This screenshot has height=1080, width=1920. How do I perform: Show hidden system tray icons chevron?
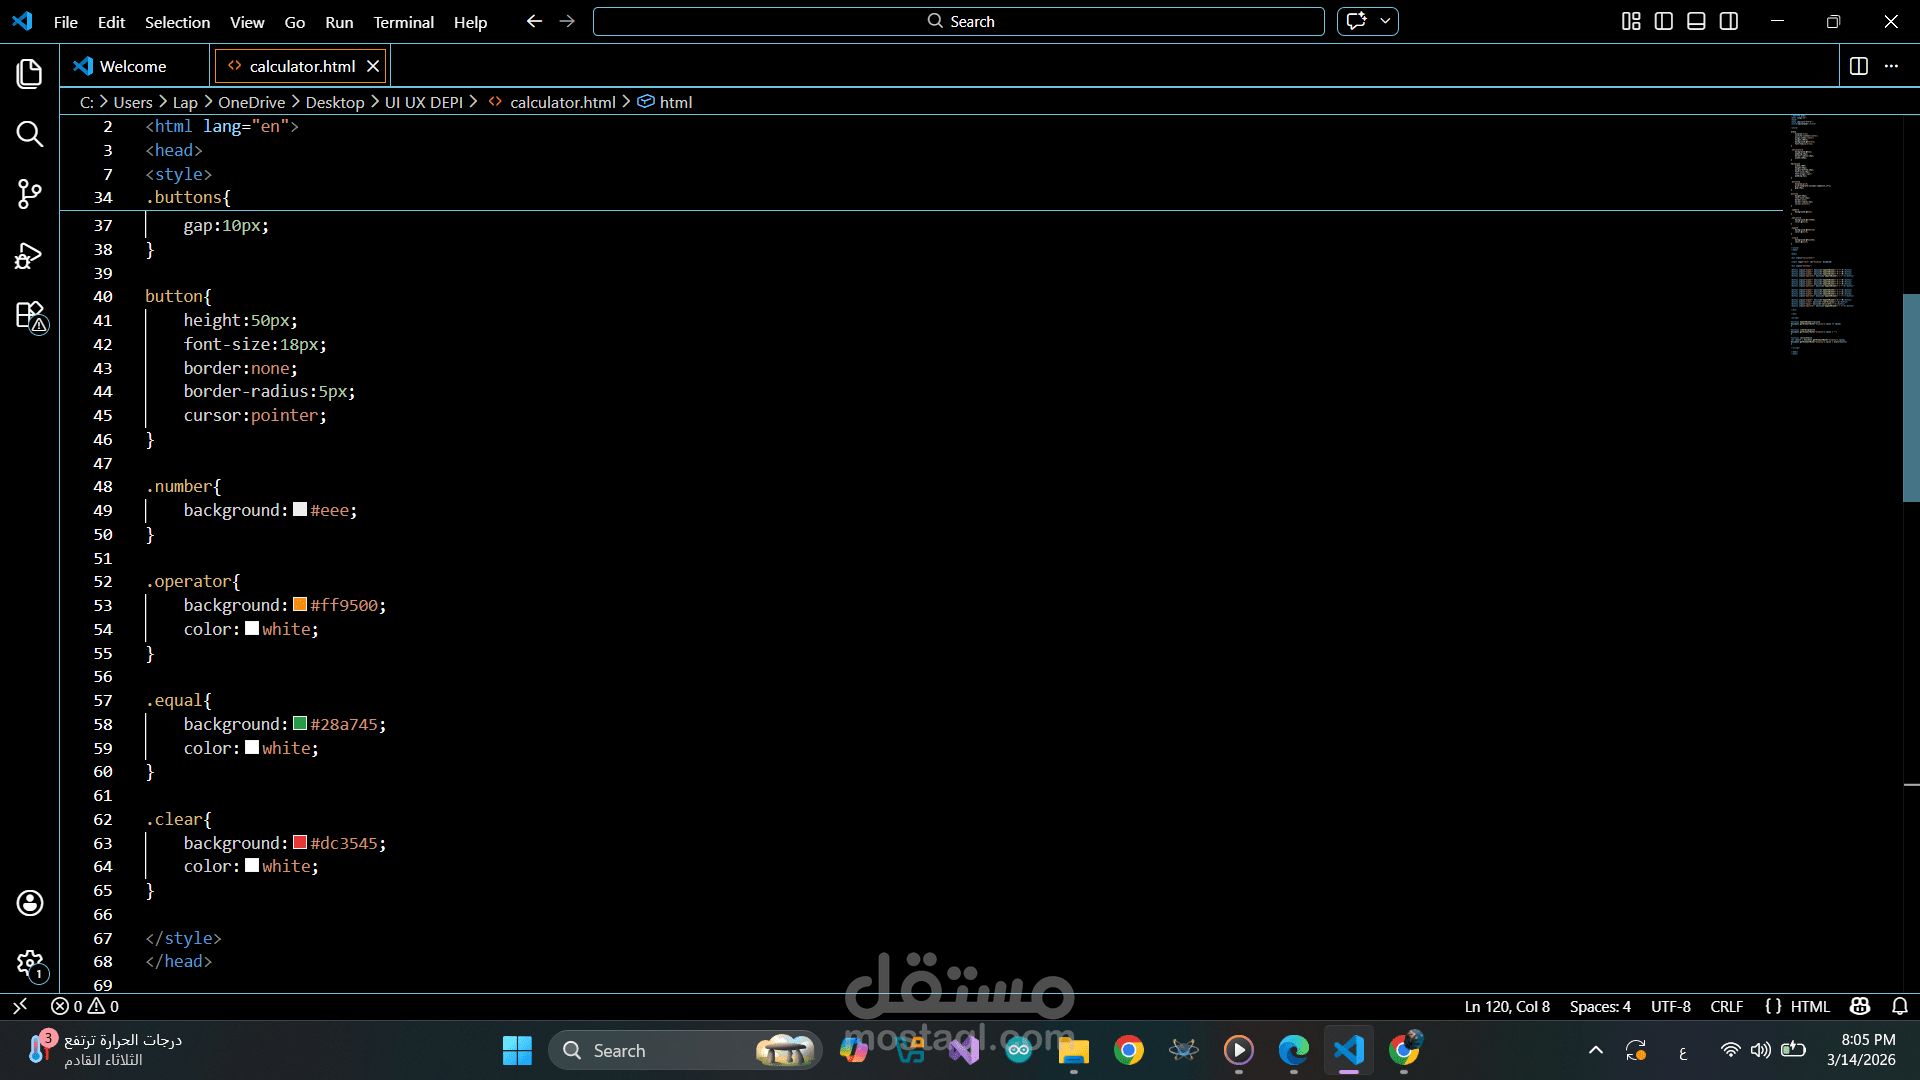coord(1596,1050)
